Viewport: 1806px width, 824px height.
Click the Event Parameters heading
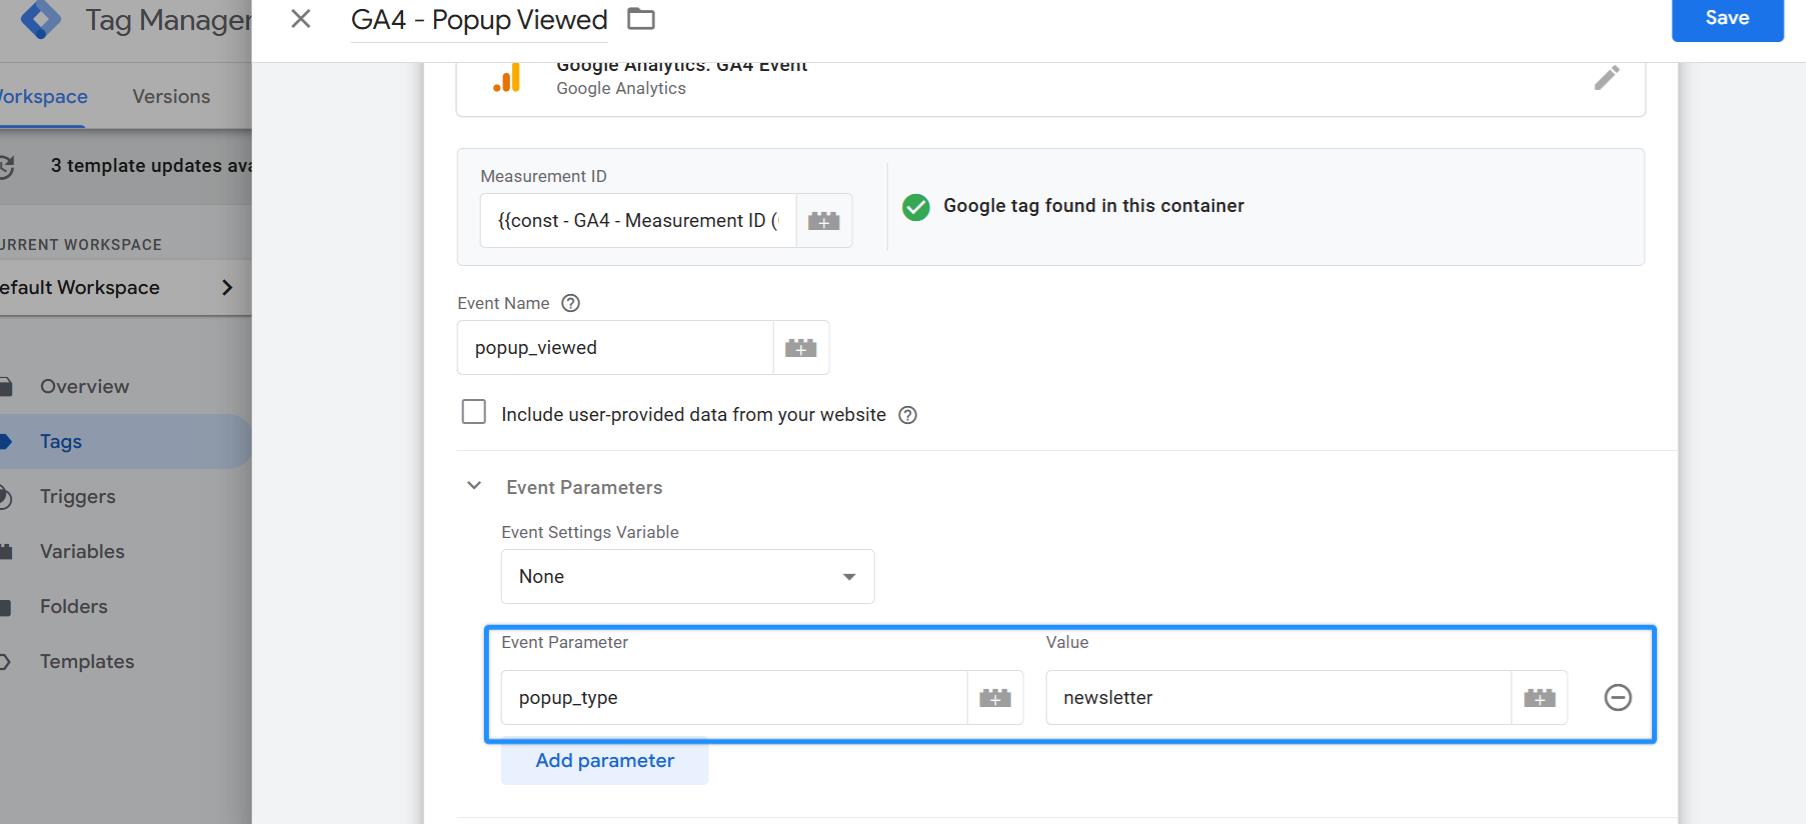(584, 488)
